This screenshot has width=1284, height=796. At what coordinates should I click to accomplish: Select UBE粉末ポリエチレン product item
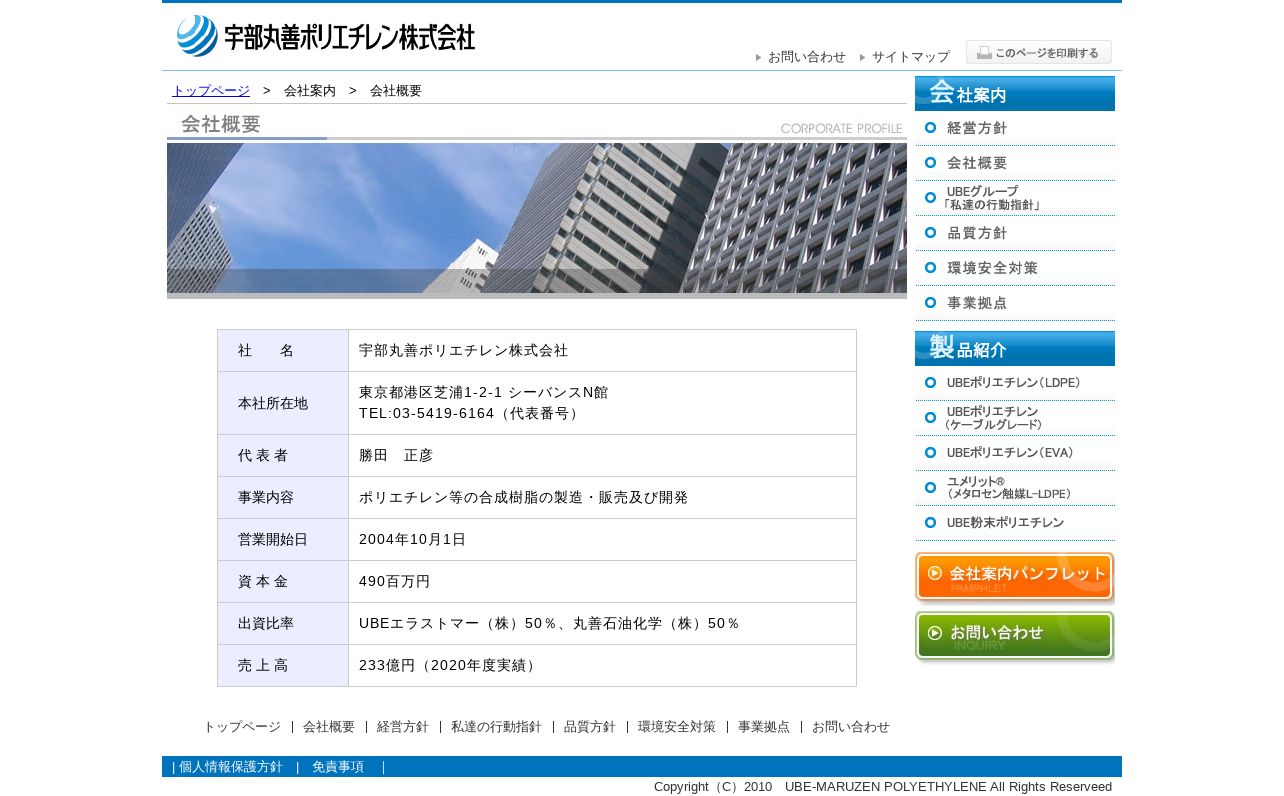pyautogui.click(x=1015, y=523)
